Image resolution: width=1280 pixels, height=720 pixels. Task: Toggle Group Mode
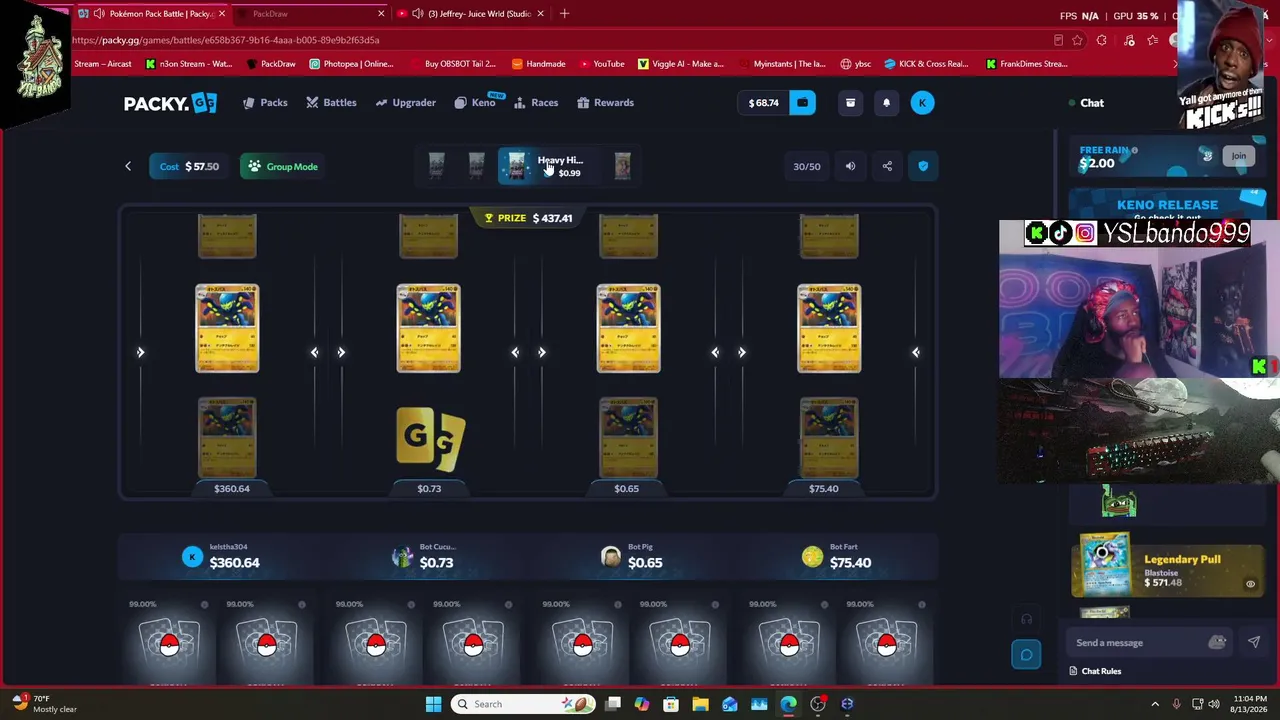(x=282, y=166)
